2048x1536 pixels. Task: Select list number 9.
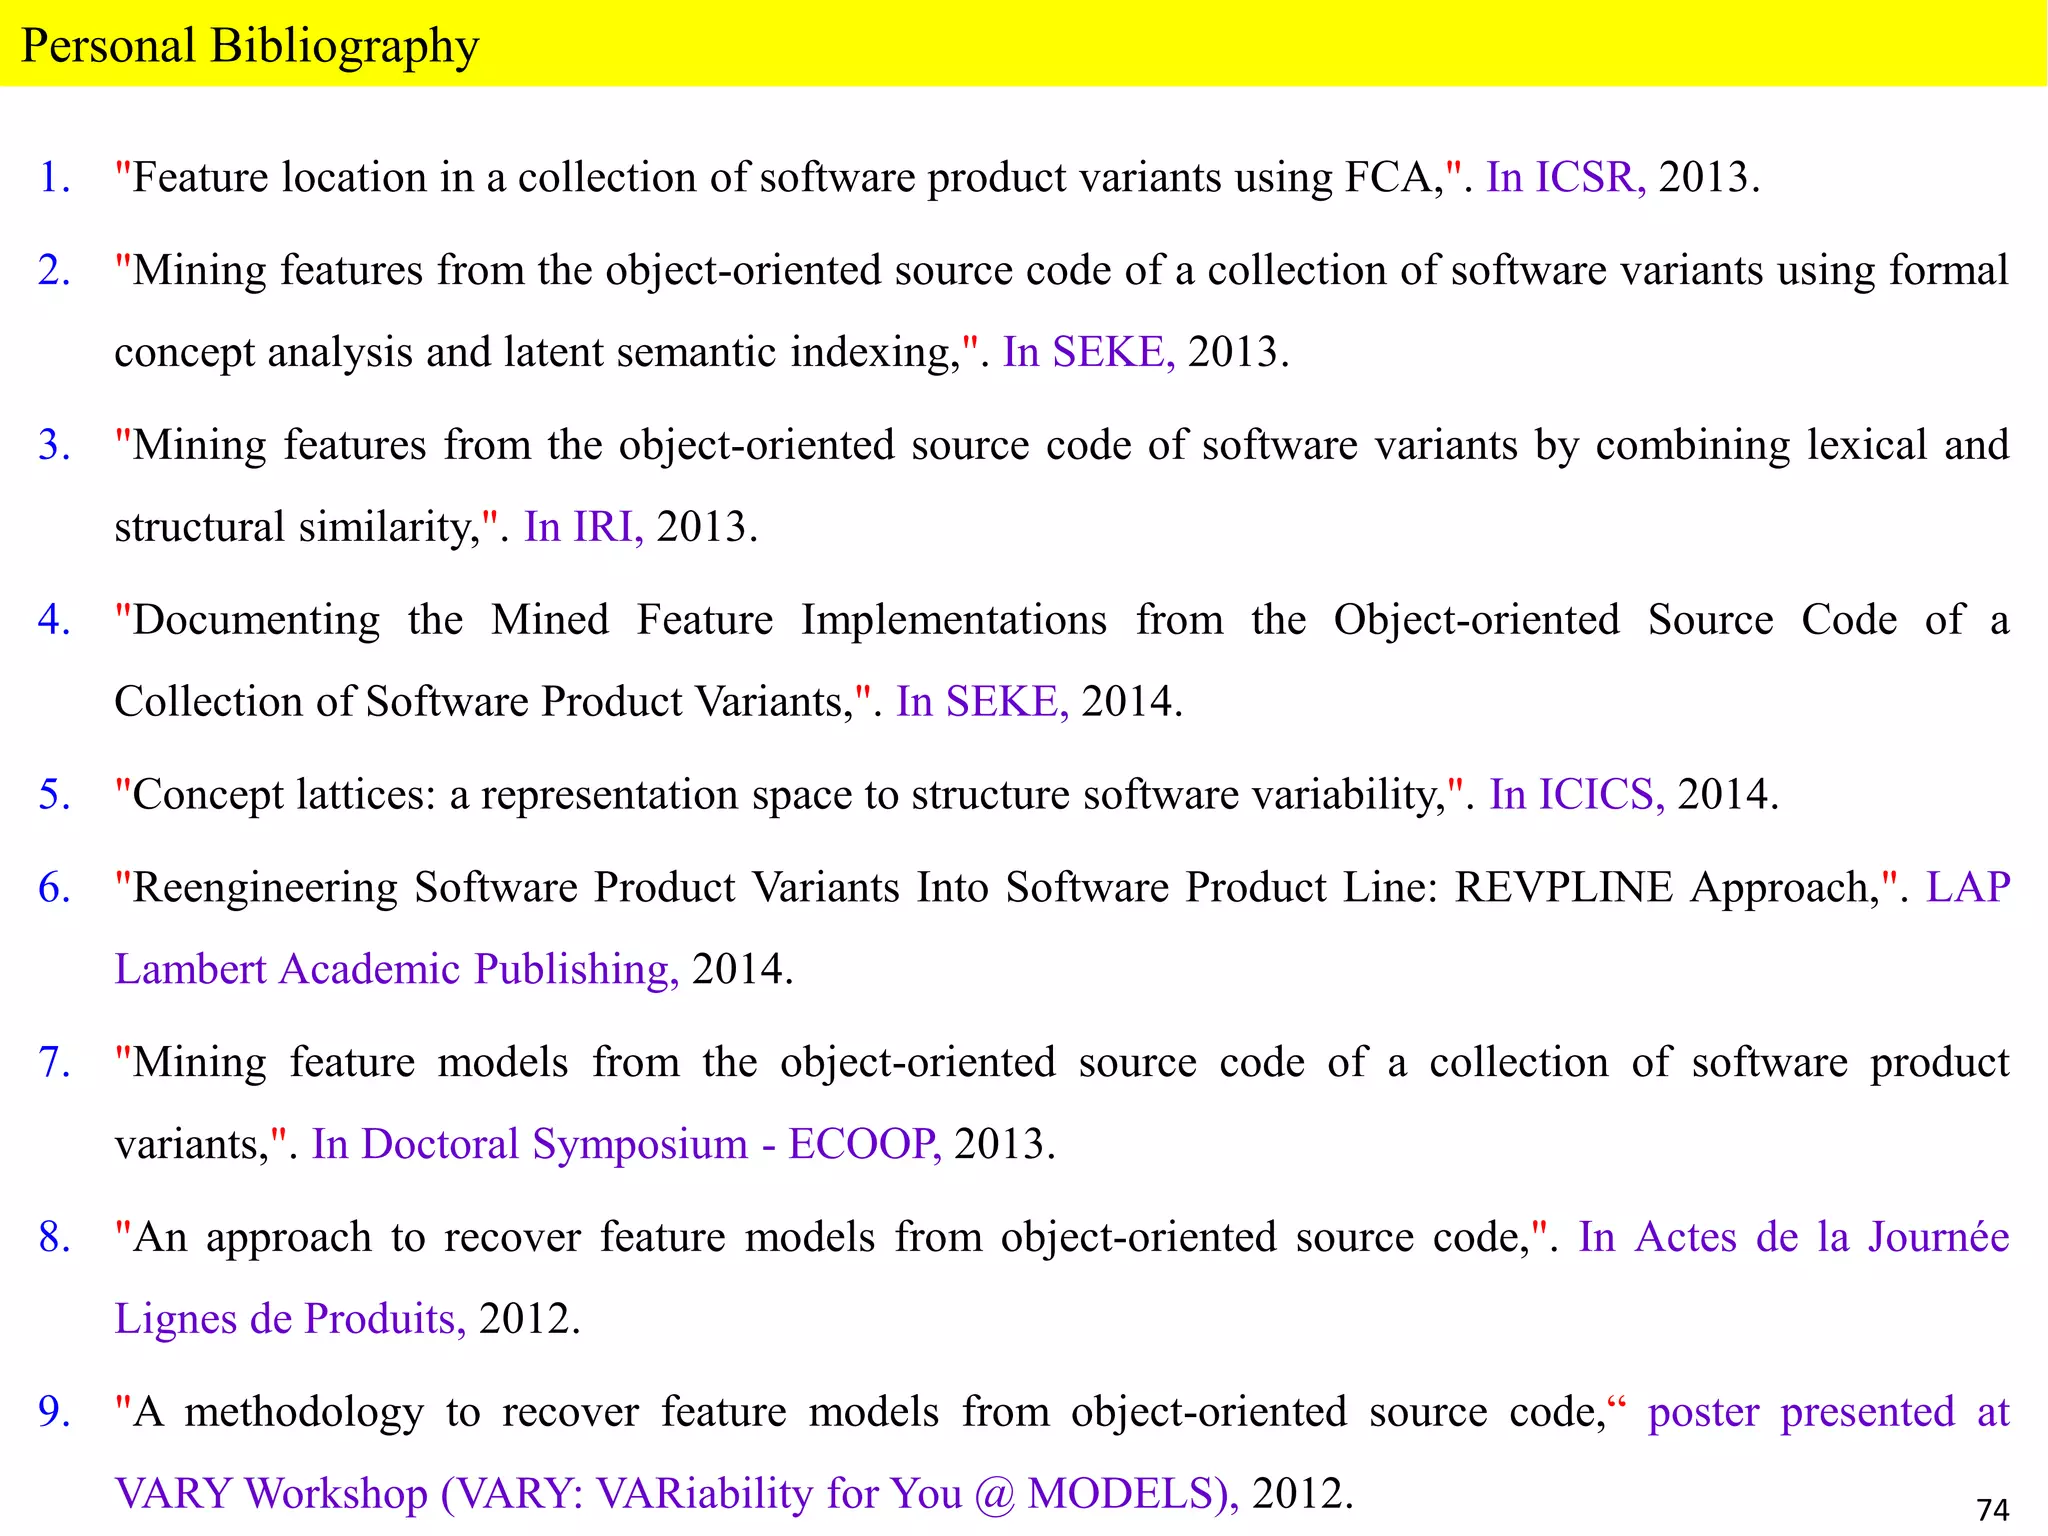[55, 1412]
